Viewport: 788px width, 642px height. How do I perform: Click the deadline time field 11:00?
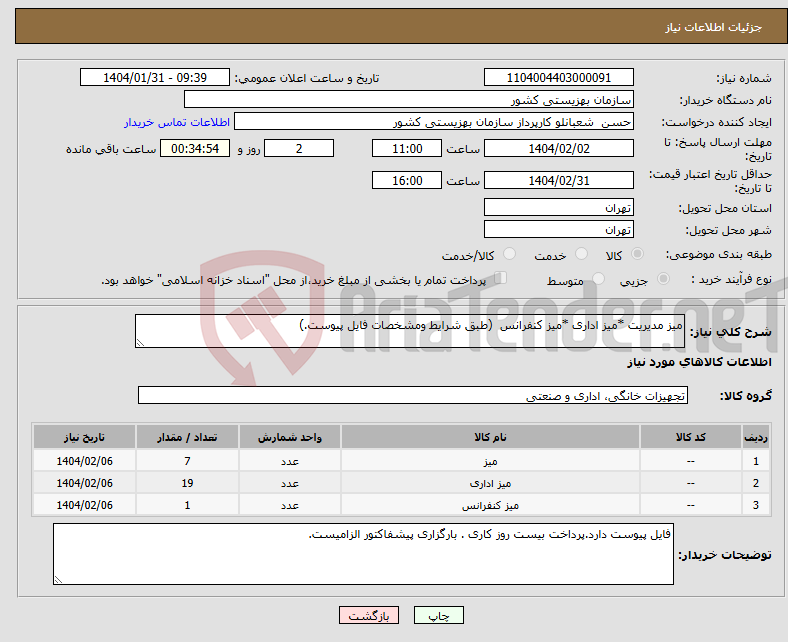[x=407, y=148]
